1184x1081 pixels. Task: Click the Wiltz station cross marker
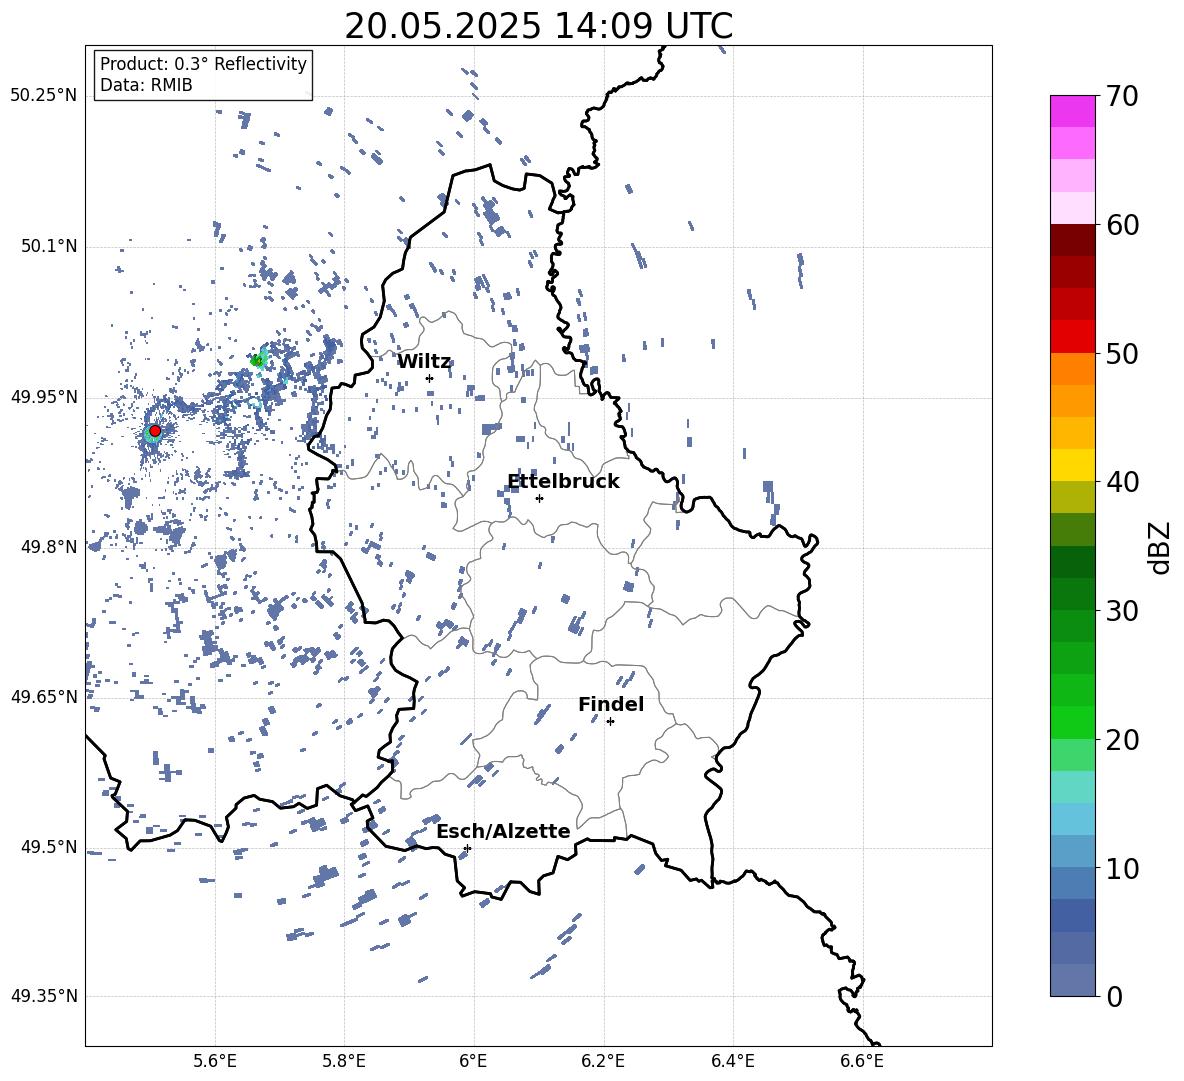point(429,378)
